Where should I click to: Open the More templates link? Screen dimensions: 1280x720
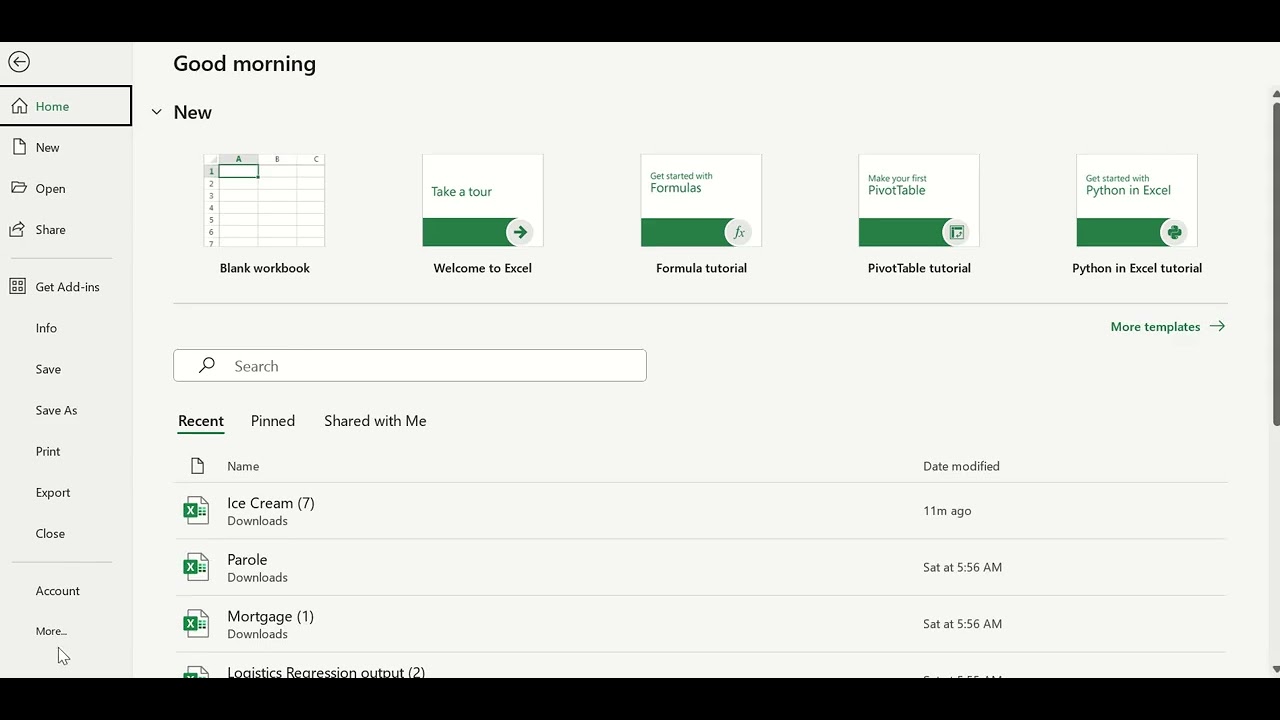(1167, 326)
